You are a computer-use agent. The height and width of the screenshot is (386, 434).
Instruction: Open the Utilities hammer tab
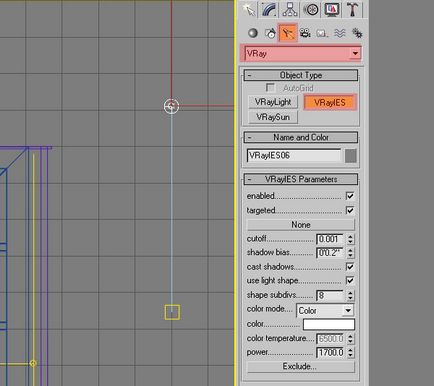coord(353,9)
